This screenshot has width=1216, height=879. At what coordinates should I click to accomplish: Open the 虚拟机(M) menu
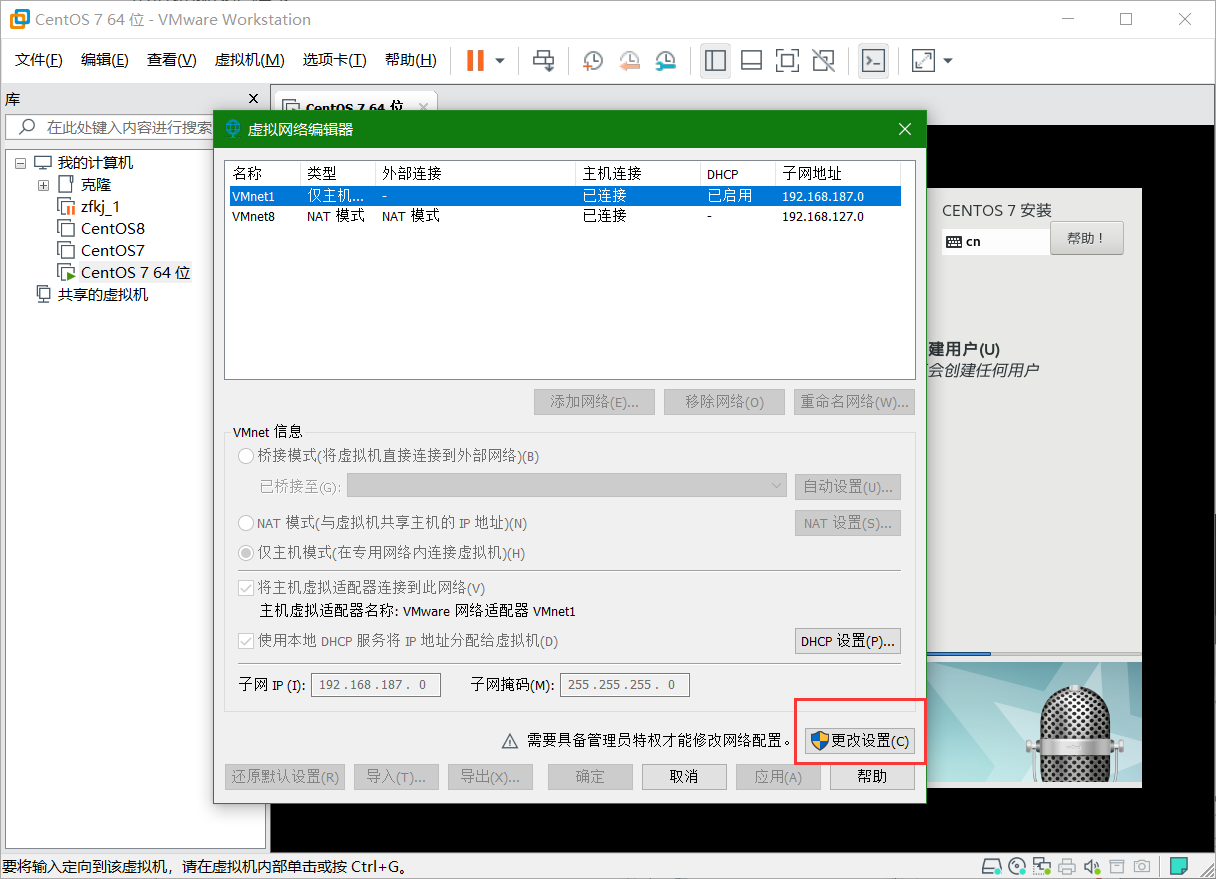(249, 60)
